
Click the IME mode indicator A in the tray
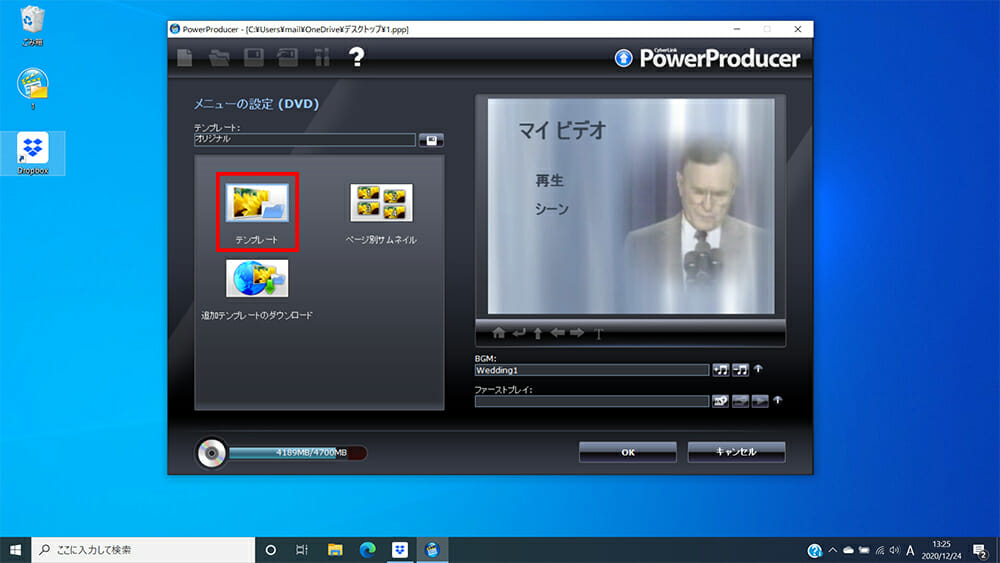click(x=910, y=550)
